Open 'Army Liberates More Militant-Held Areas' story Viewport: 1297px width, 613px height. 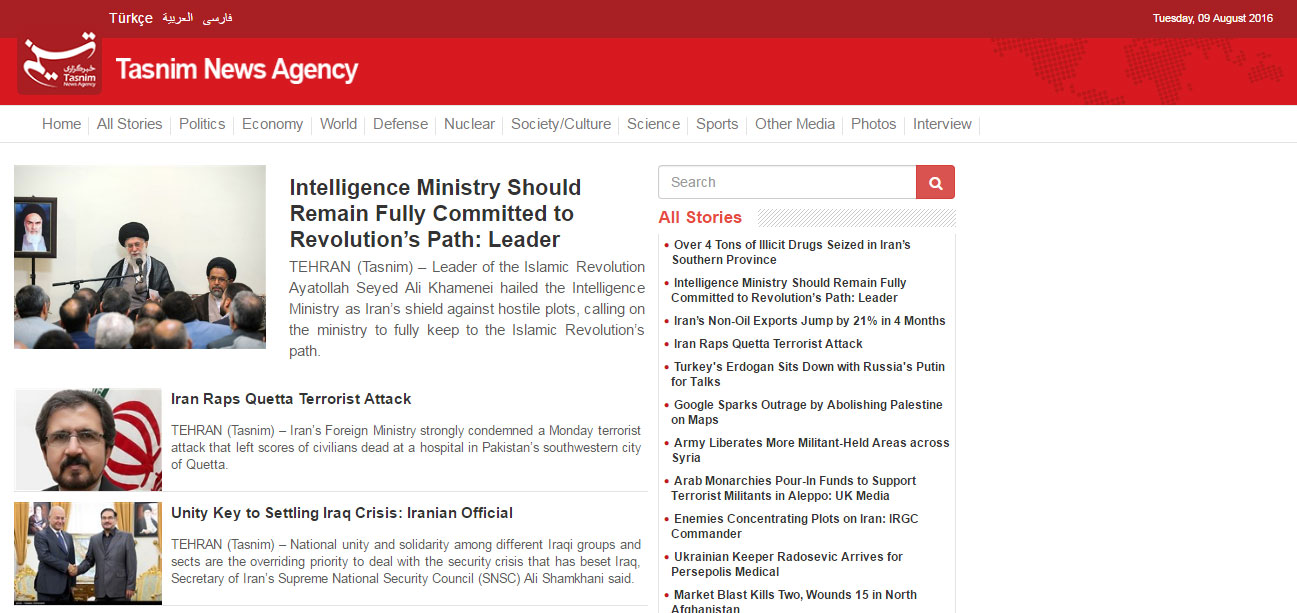(x=811, y=450)
